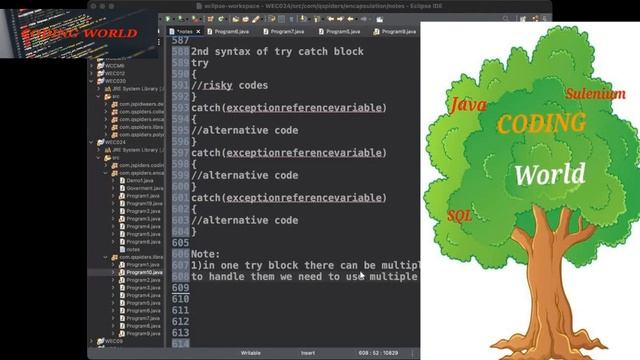Expand the Demo1.java tree node
The width and height of the screenshot is (640, 360).
tap(113, 180)
